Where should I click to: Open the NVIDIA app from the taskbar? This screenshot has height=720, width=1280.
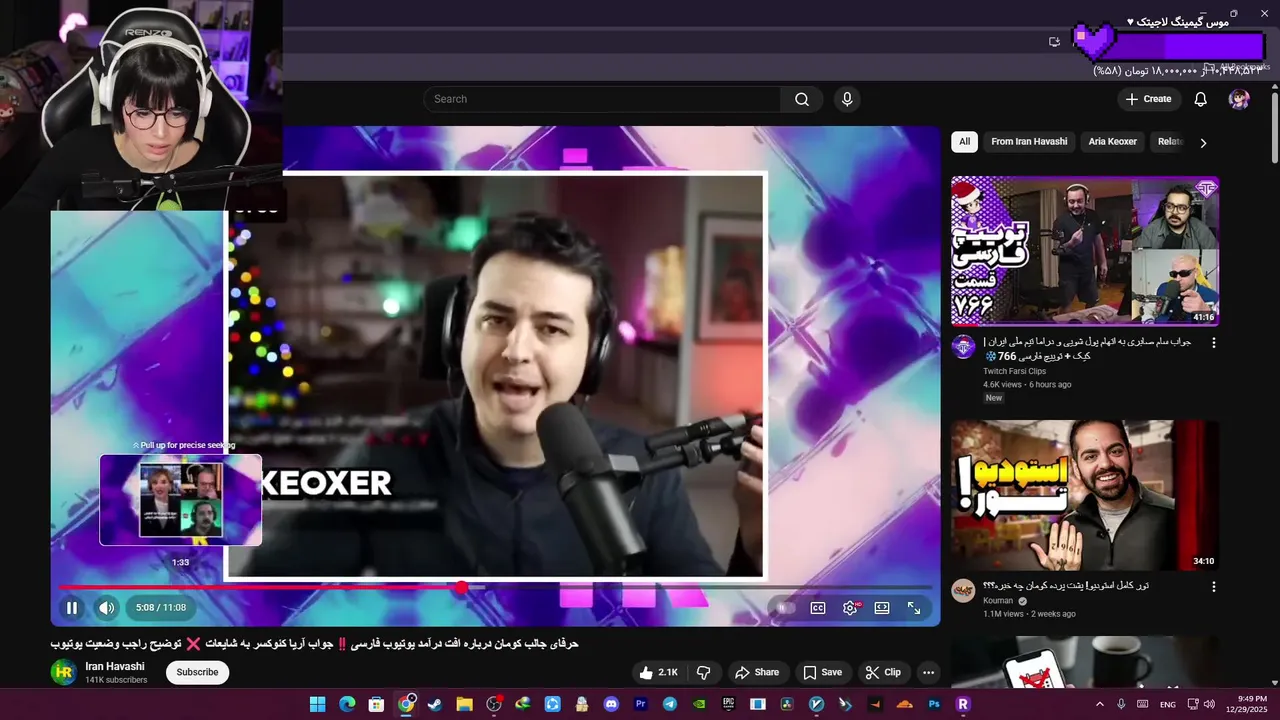699,704
